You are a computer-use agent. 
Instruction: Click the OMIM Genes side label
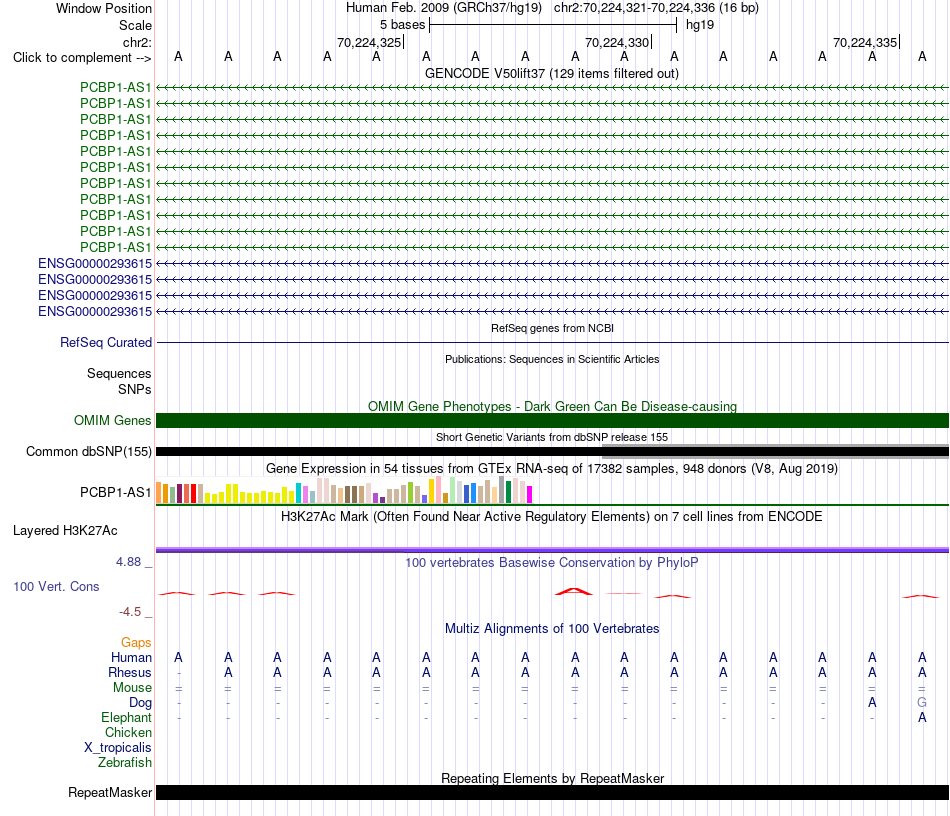[x=112, y=420]
